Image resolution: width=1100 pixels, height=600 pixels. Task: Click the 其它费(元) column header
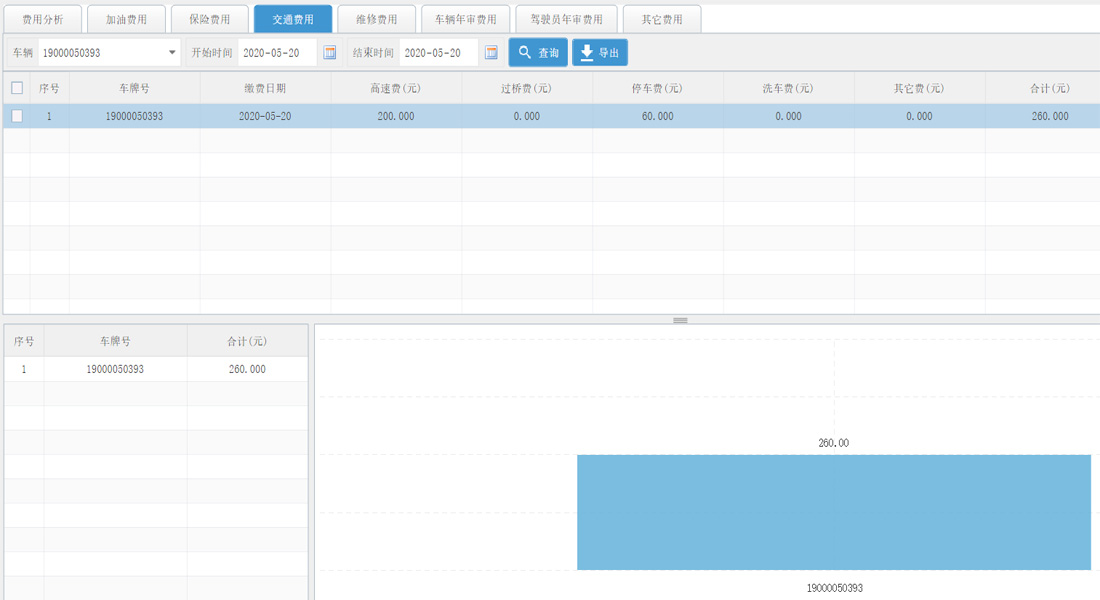pos(919,88)
